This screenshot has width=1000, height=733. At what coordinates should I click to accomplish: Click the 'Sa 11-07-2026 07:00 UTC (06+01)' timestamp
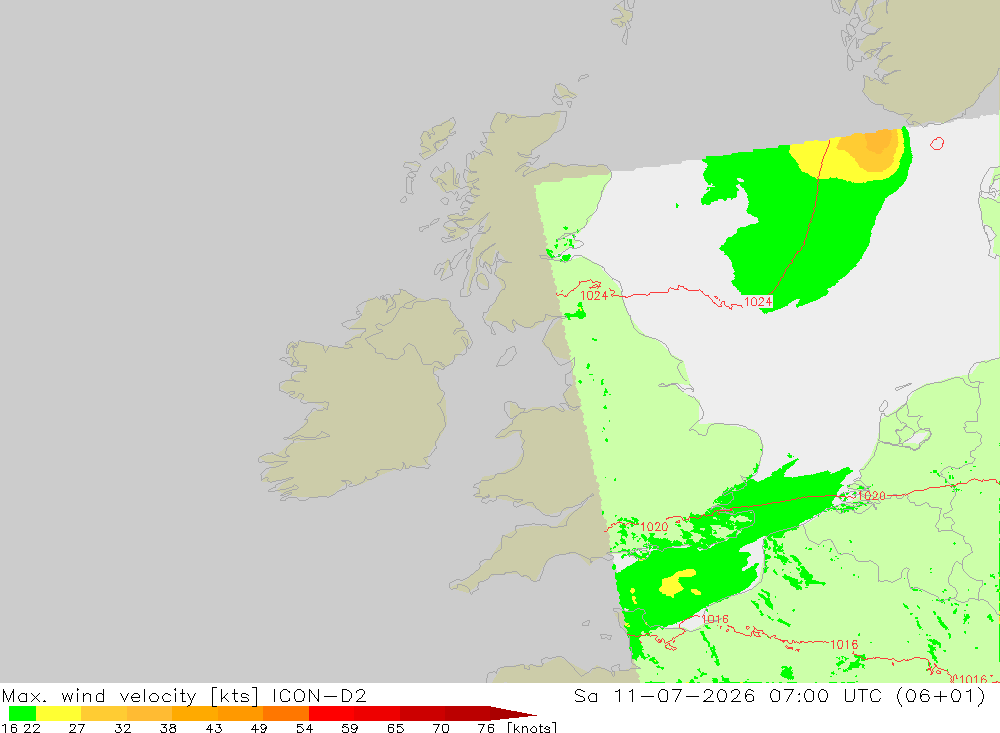coord(779,695)
